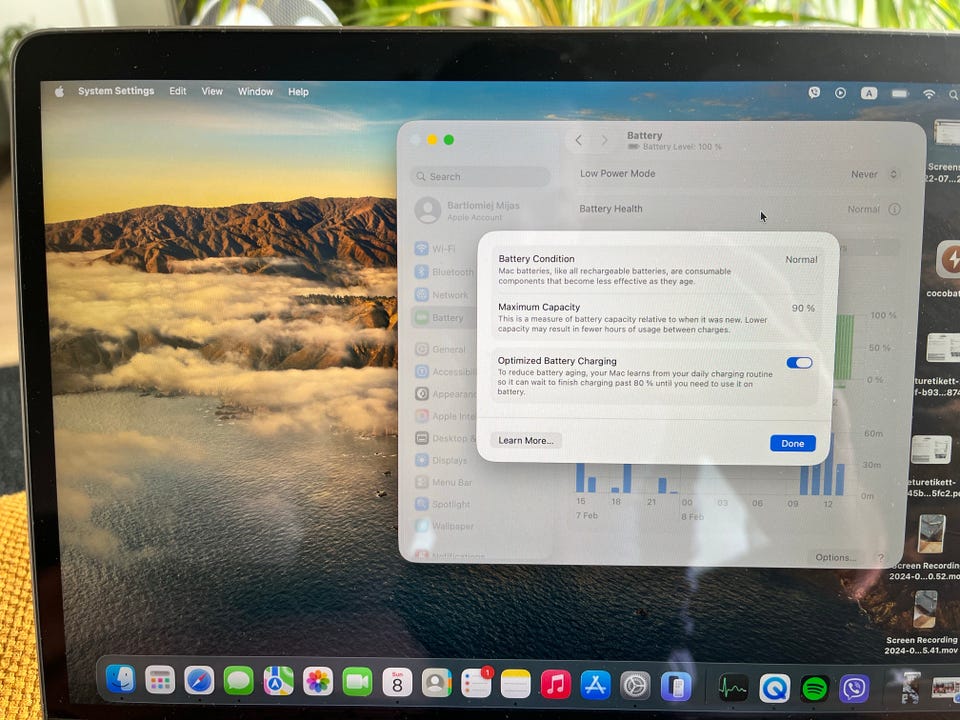
Task: Open the System Settings menu
Action: click(116, 91)
